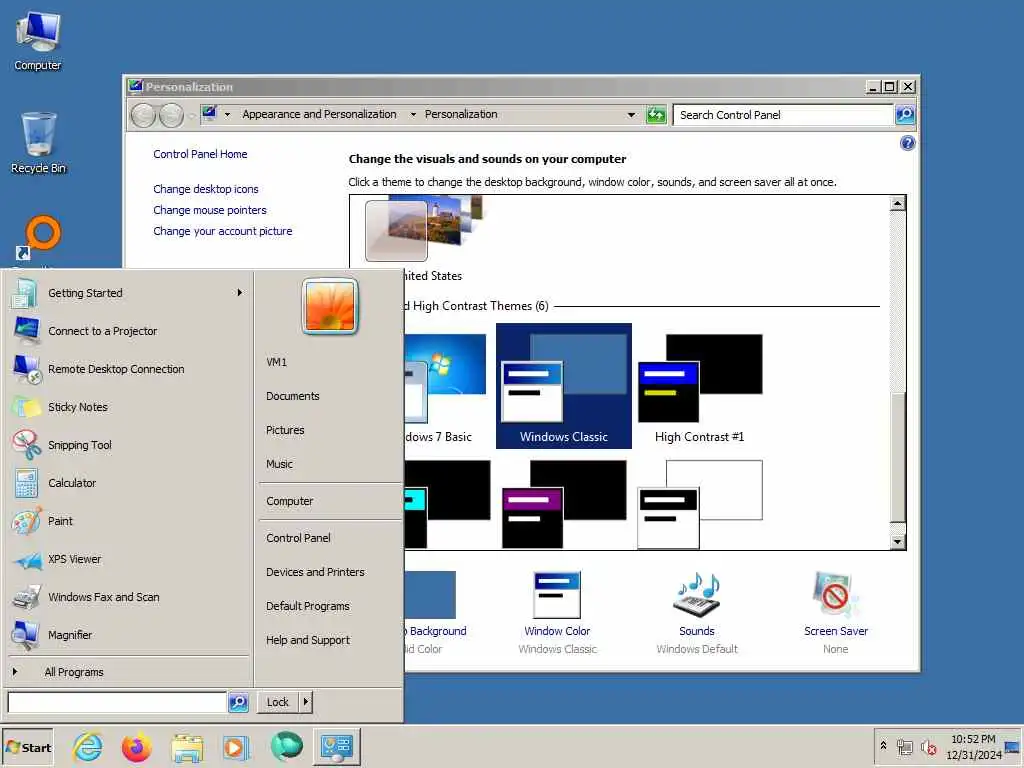Click the Control Panel search magnifier button

tap(904, 115)
